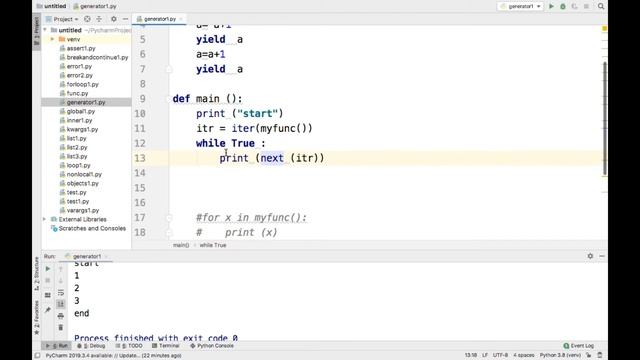Toggle fold marker at line 7
Screen dimensions: 640x360
pyautogui.click(x=169, y=69)
